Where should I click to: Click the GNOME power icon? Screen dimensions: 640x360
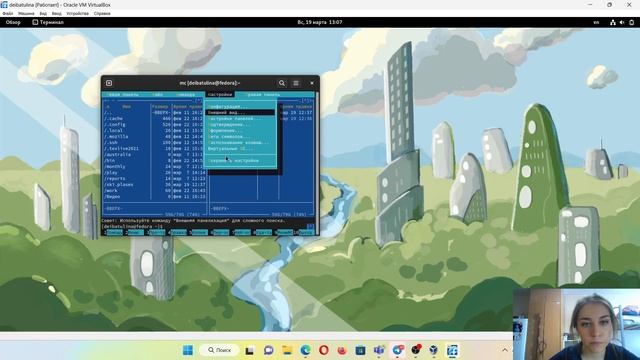pyautogui.click(x=631, y=22)
